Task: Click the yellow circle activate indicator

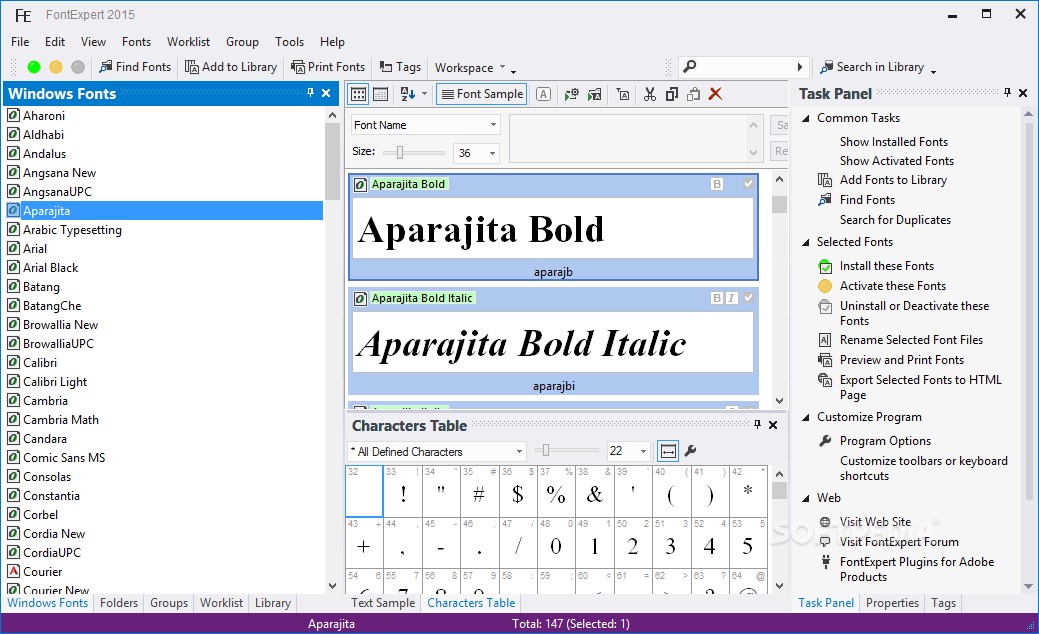Action: pos(56,67)
